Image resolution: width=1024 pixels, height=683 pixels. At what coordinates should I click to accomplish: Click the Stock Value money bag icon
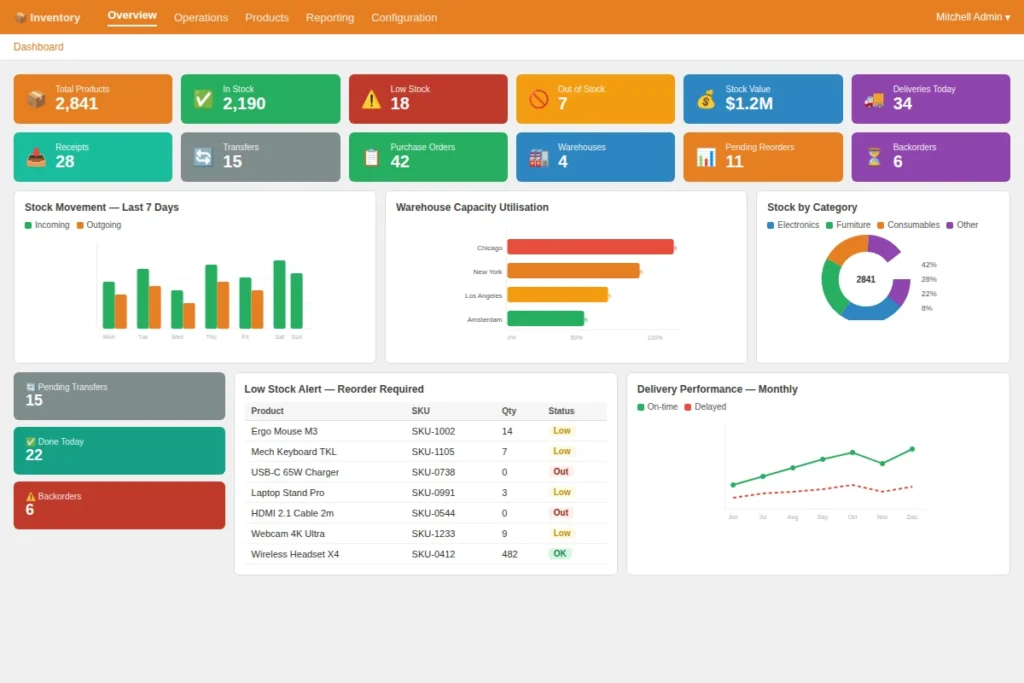pos(706,99)
